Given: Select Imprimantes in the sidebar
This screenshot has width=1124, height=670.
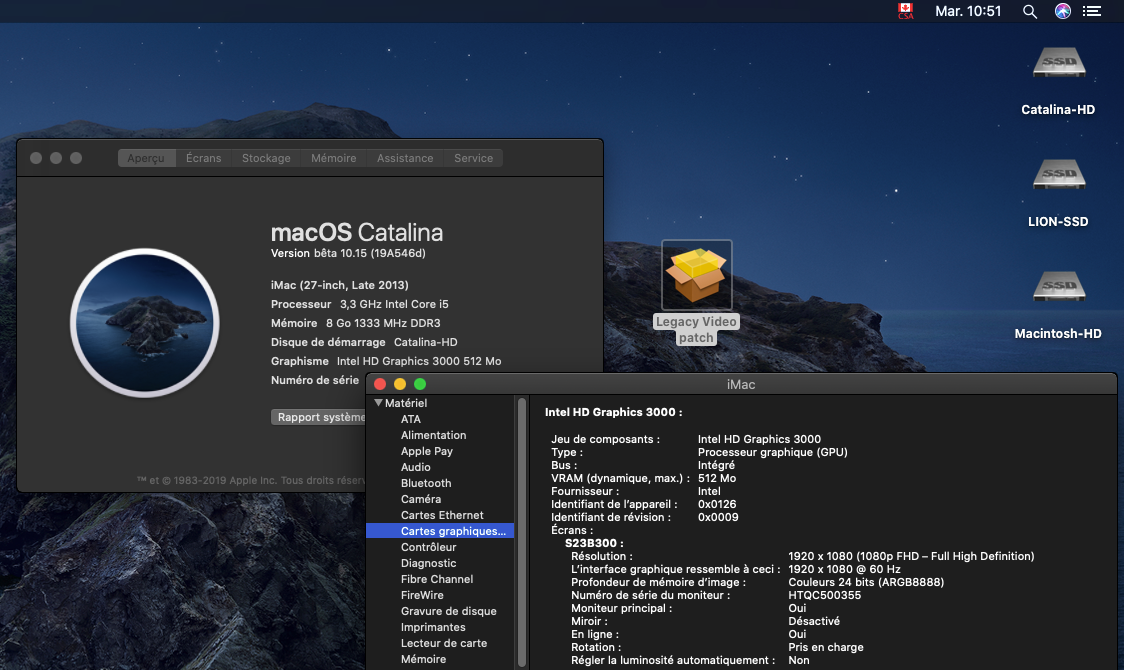Looking at the screenshot, I should coord(433,627).
